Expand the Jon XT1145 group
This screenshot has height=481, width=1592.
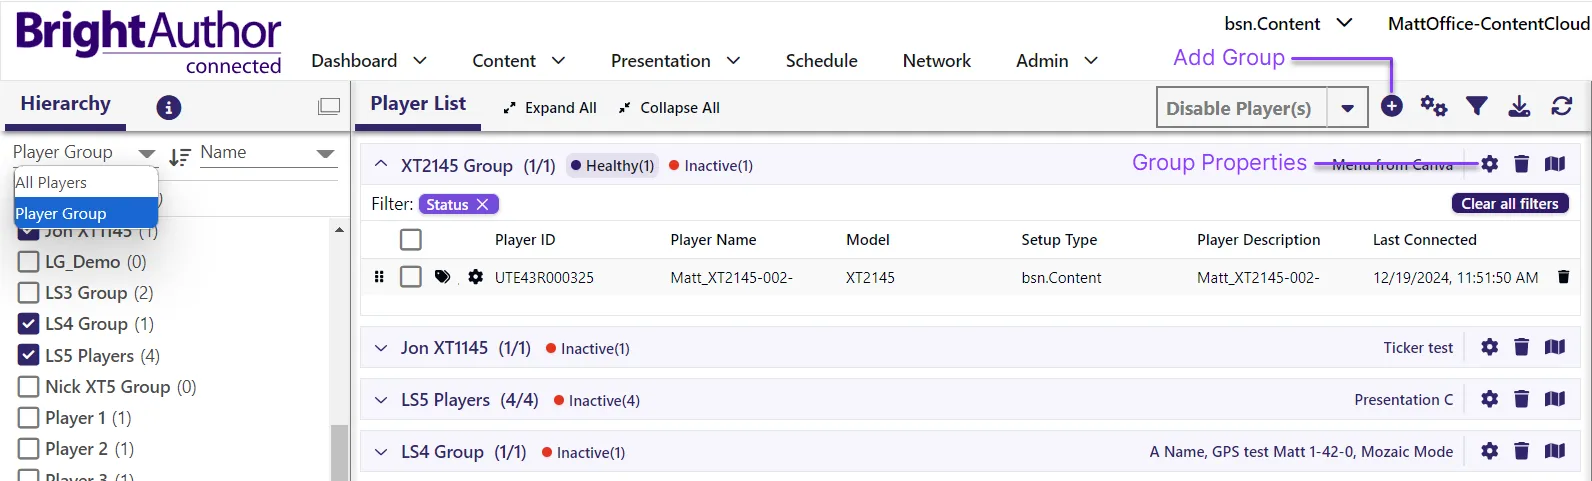(x=381, y=348)
